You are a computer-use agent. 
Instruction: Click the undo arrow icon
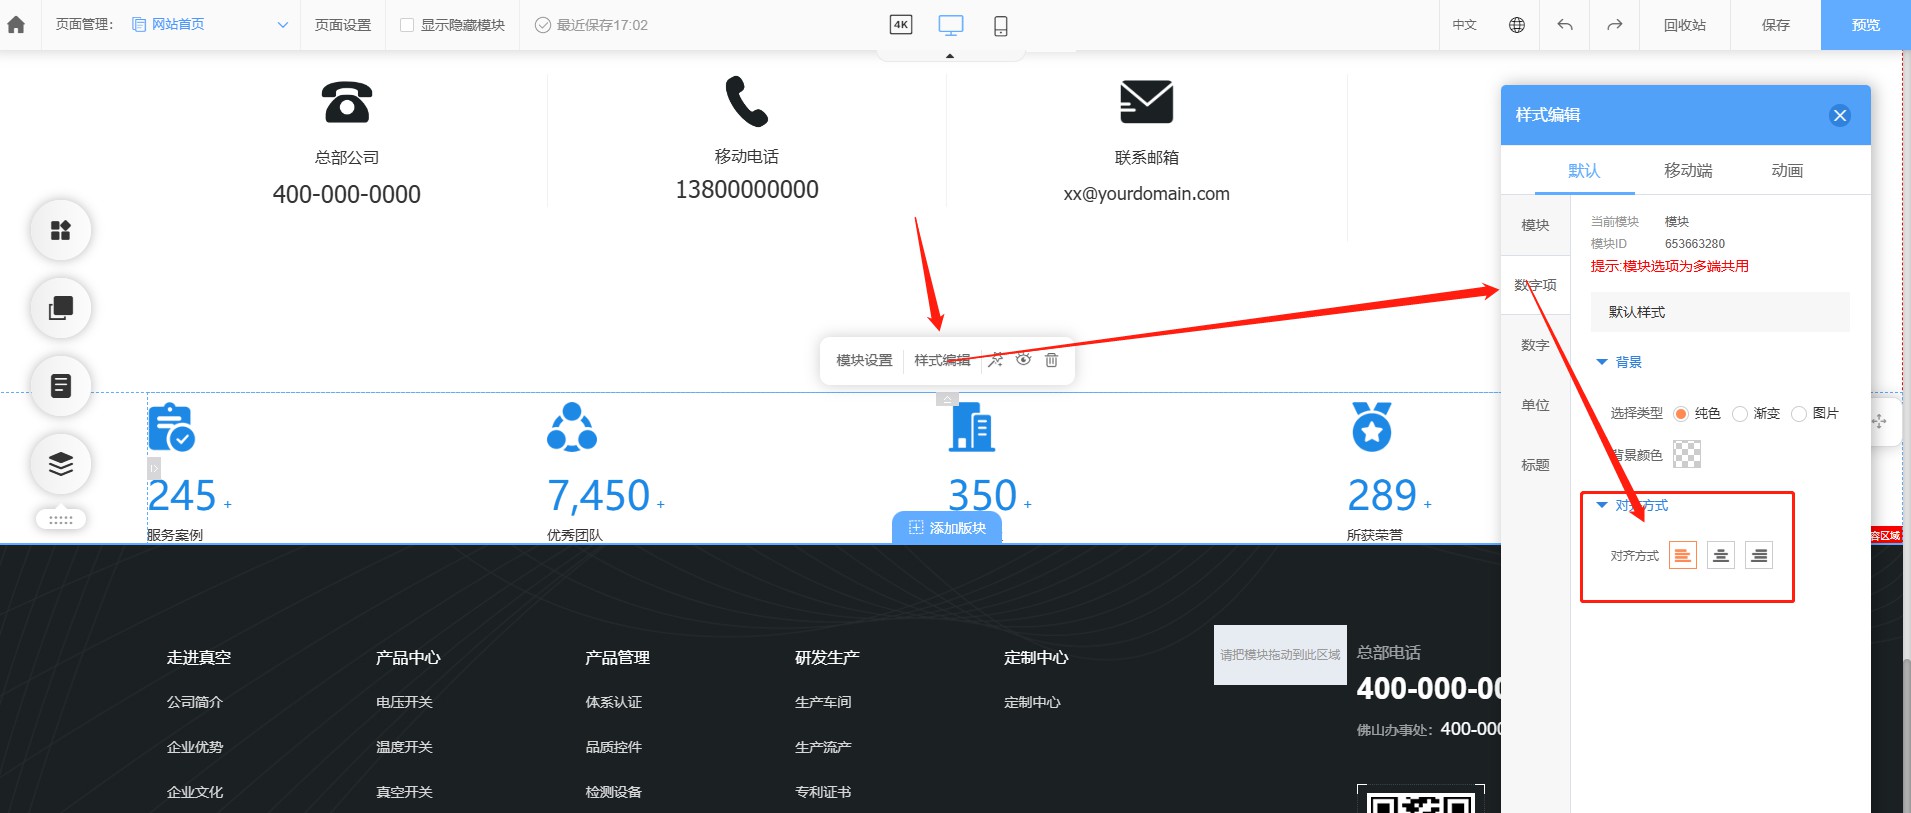pyautogui.click(x=1565, y=25)
